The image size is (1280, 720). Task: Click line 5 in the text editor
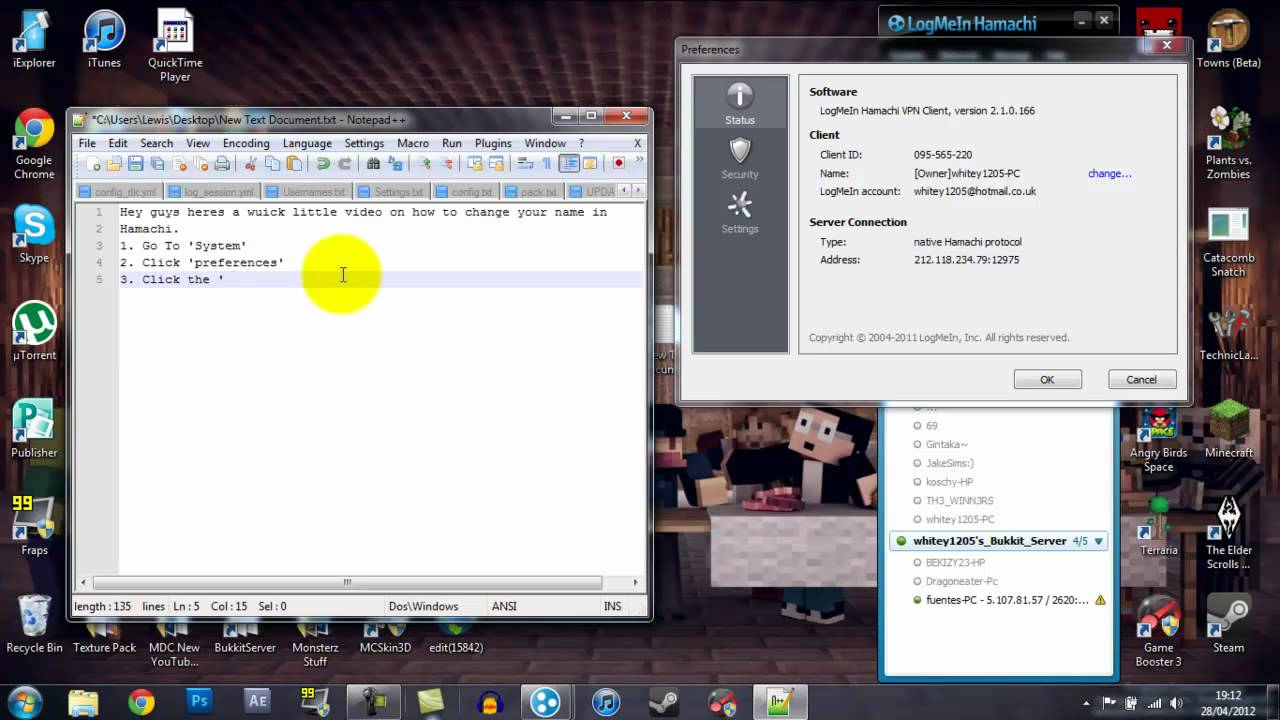pyautogui.click(x=380, y=279)
